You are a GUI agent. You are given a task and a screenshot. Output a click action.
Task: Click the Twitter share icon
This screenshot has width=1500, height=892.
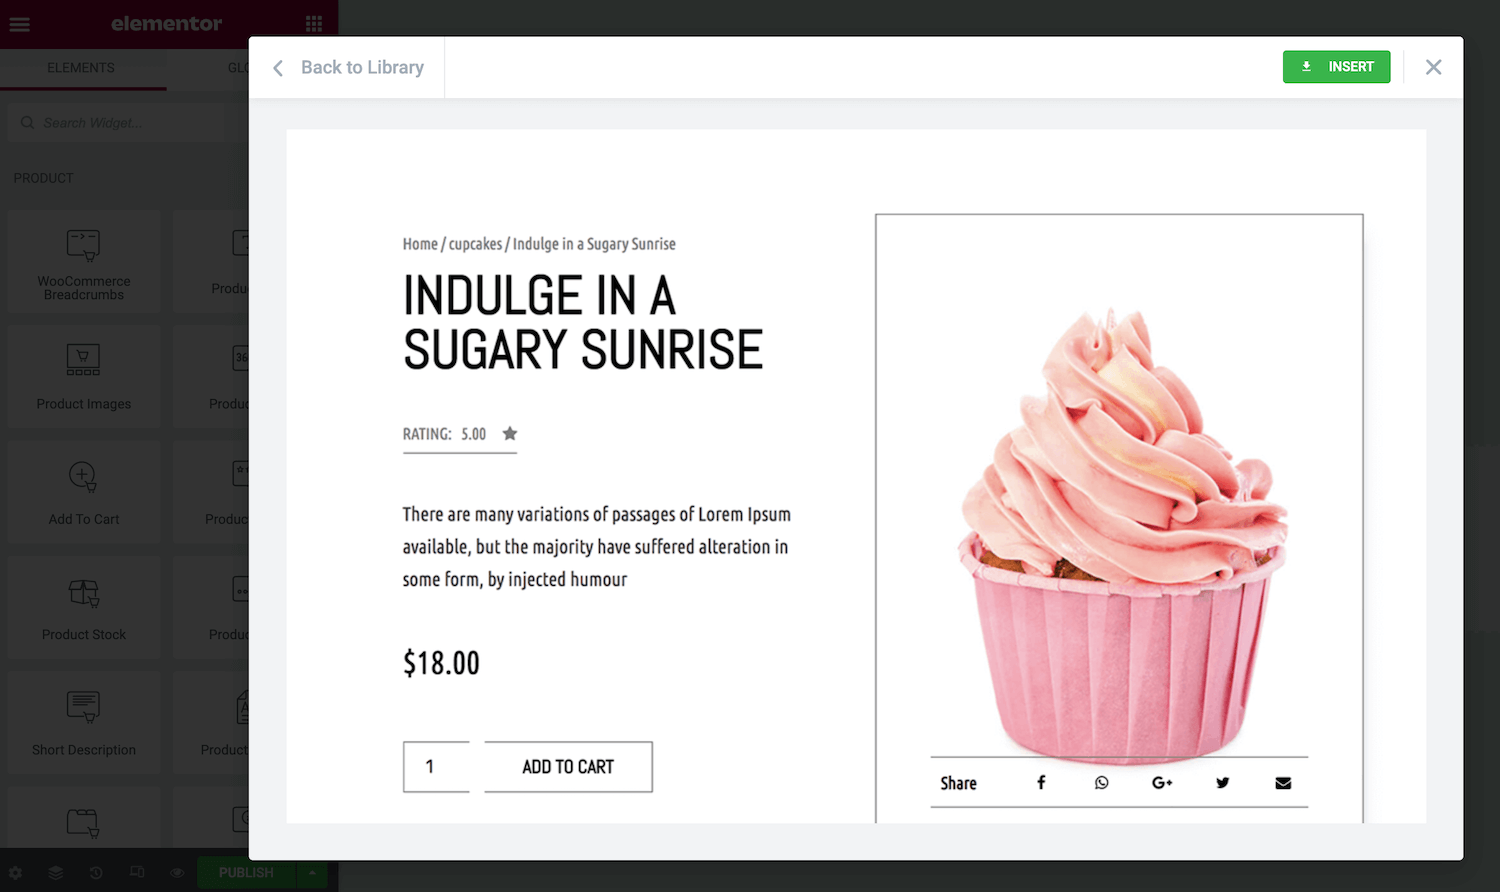pos(1222,783)
